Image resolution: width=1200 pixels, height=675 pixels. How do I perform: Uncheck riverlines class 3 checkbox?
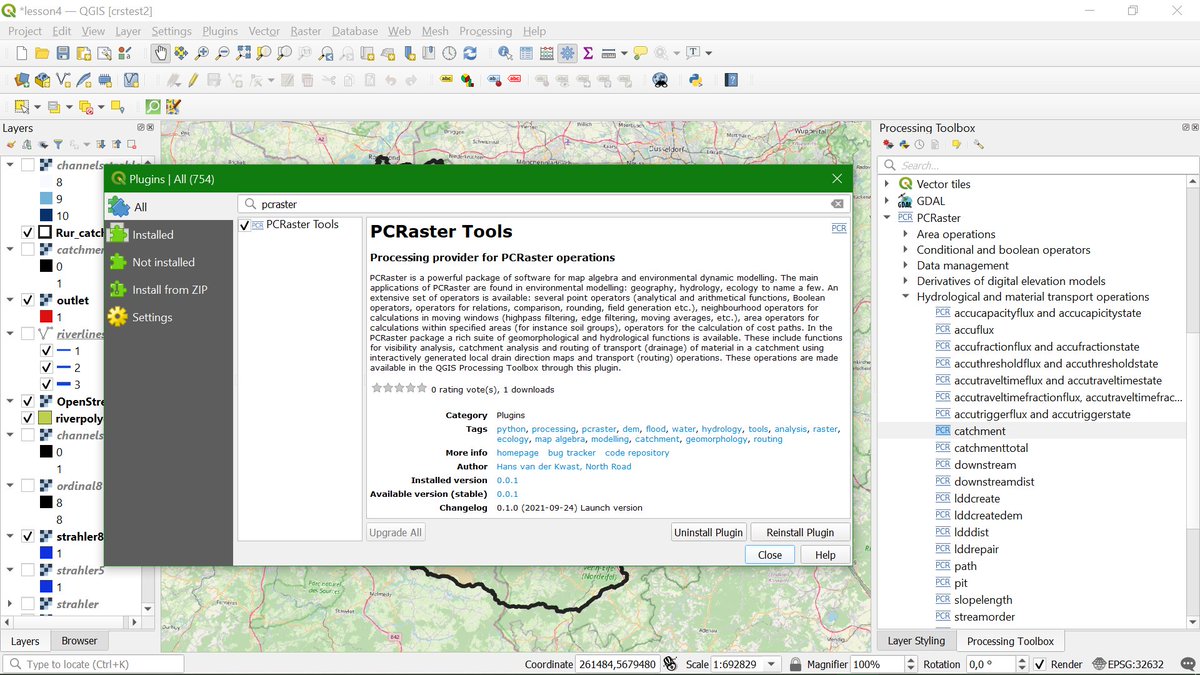(x=45, y=385)
